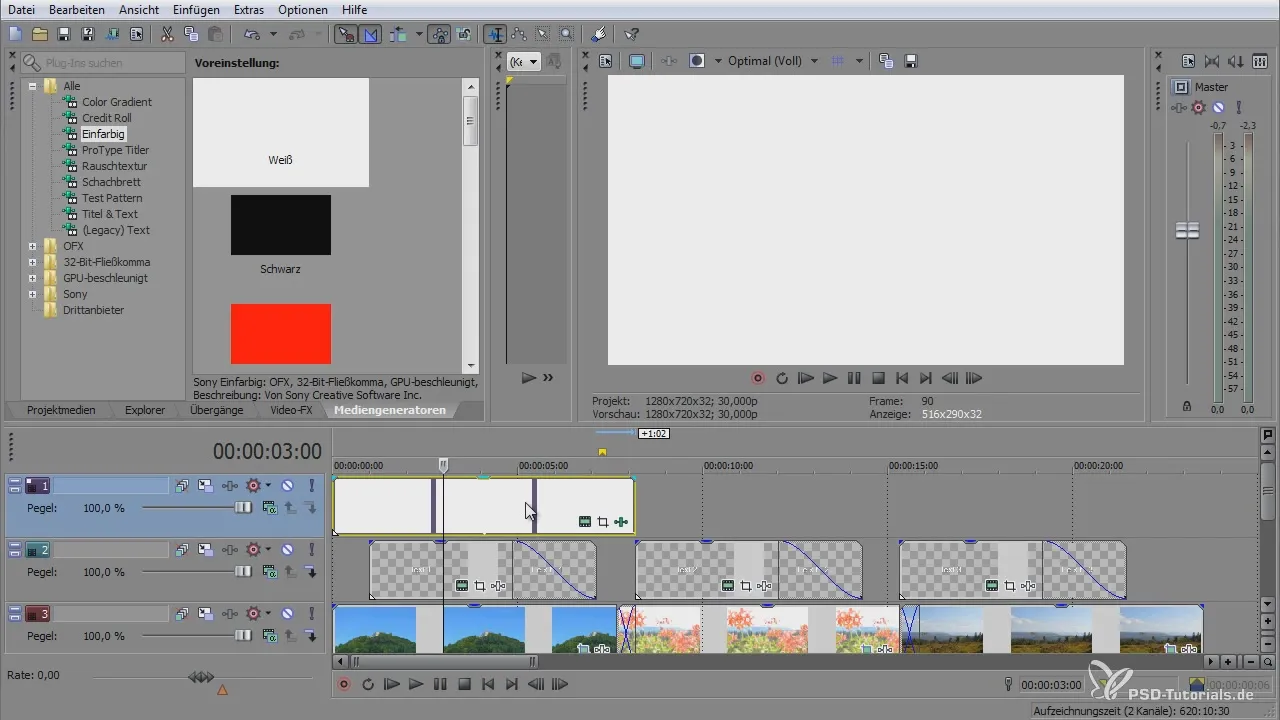Create a new project via toolbar icon
This screenshot has width=1280, height=720.
tap(15, 34)
